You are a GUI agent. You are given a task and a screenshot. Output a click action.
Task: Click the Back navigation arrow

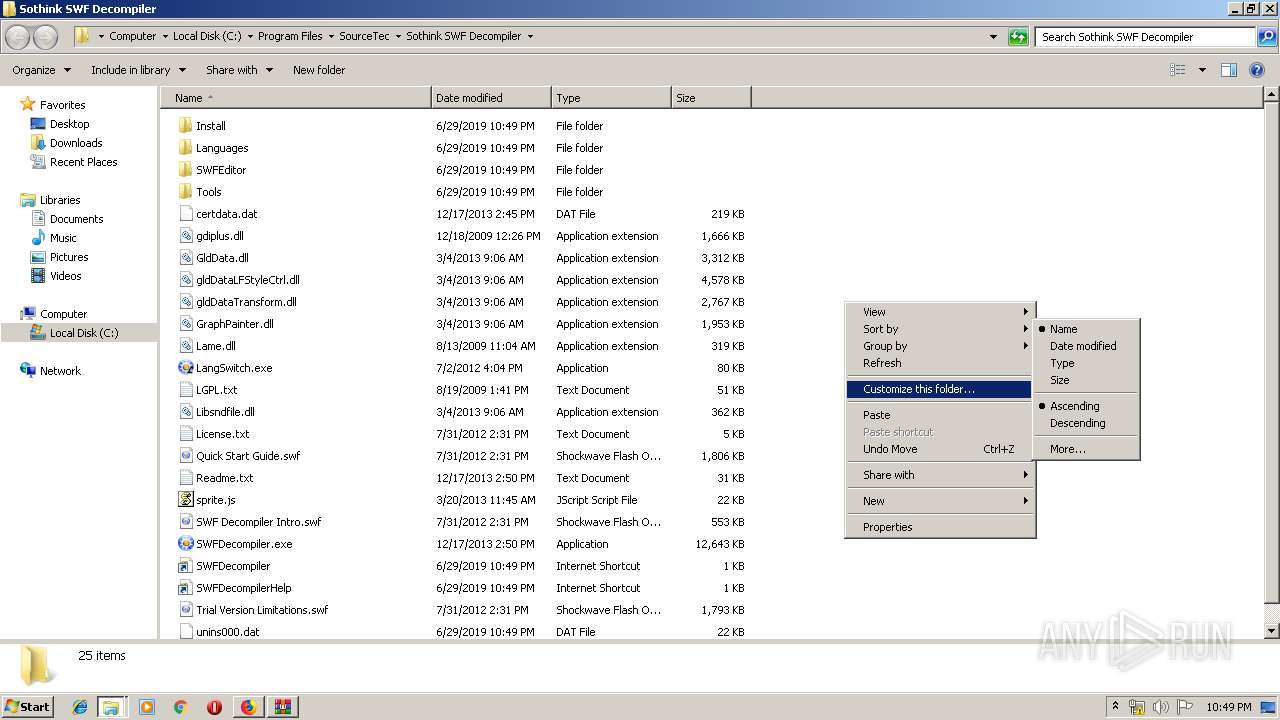(18, 37)
